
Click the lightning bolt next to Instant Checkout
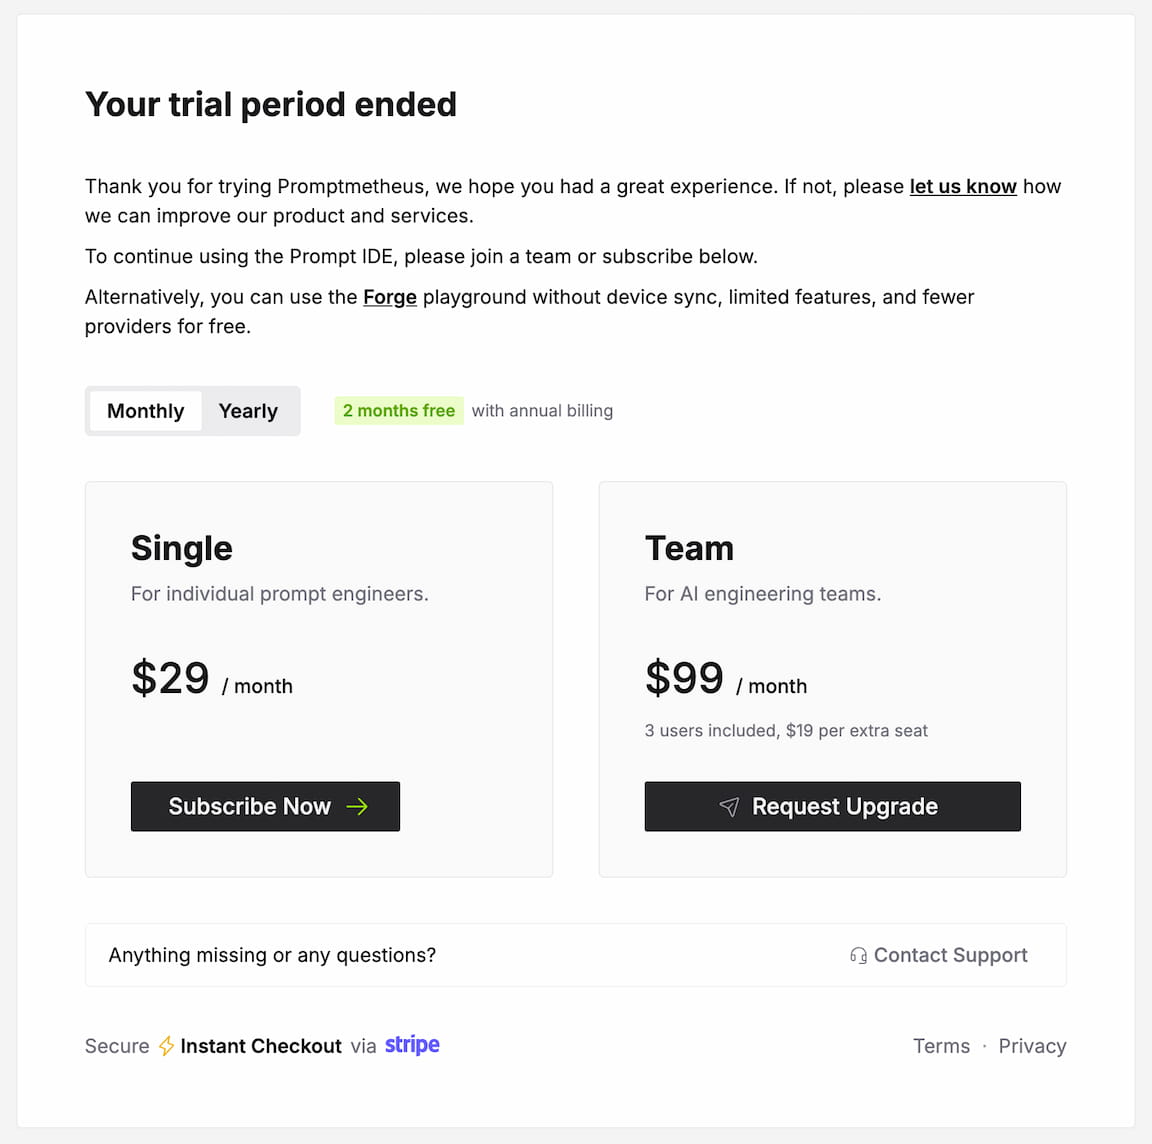click(166, 1046)
